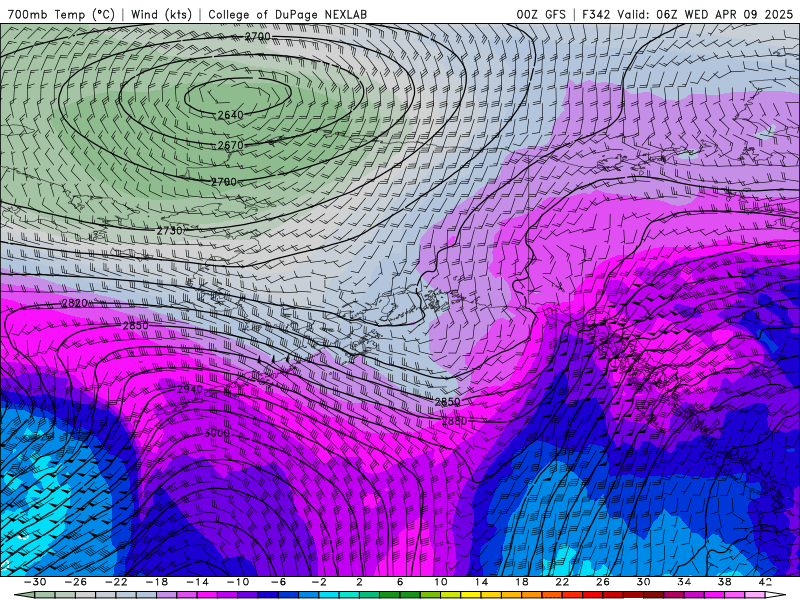800x600 pixels.
Task: Click the -30 value on the temperature scale
Action: point(35,582)
